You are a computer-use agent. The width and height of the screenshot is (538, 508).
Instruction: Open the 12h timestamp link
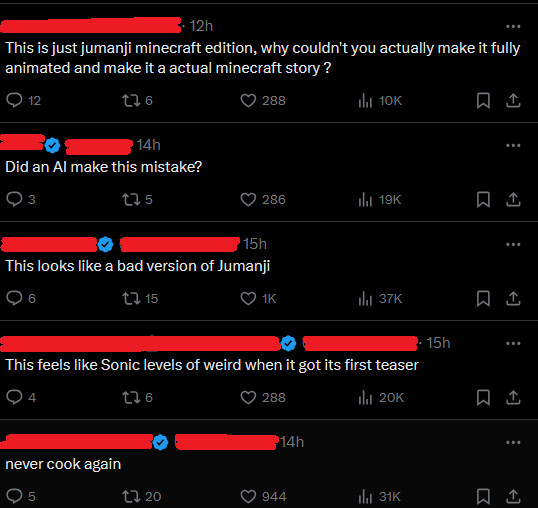point(201,26)
